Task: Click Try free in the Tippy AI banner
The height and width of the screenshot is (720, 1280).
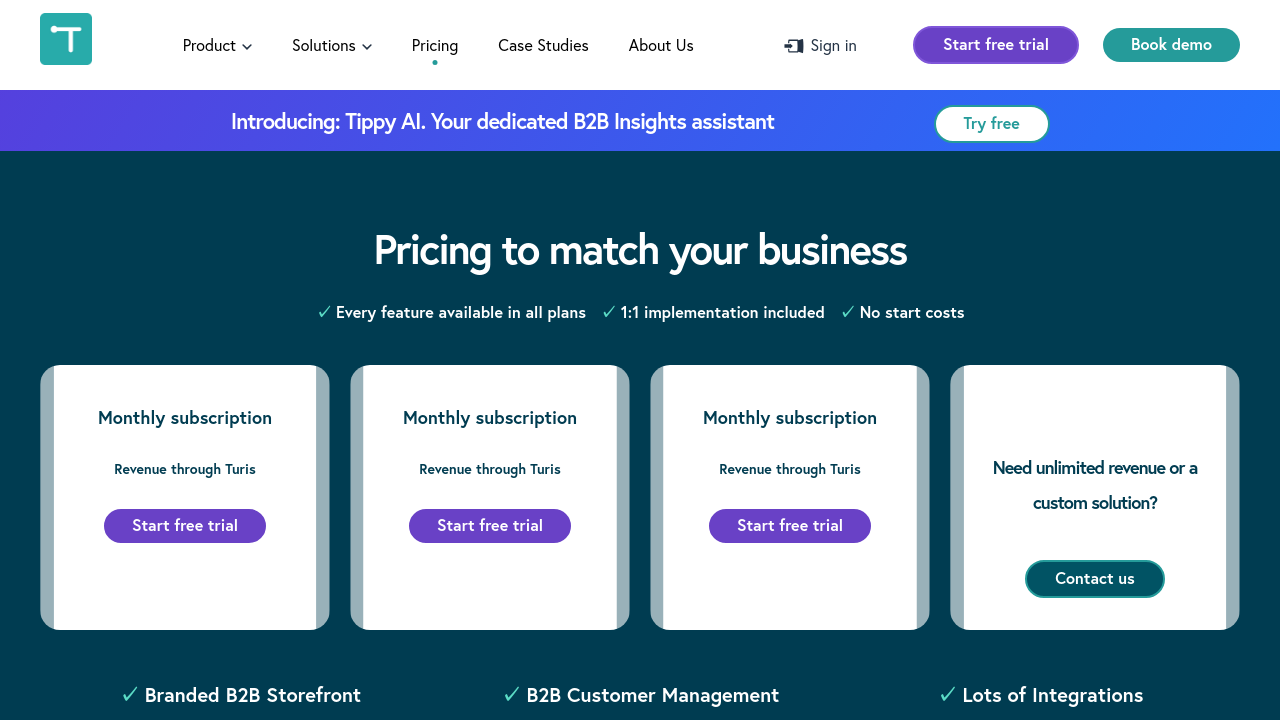Action: coord(991,124)
